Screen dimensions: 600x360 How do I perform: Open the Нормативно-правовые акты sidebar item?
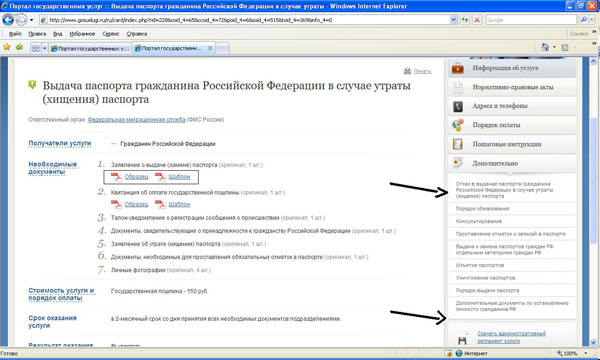[x=512, y=87]
